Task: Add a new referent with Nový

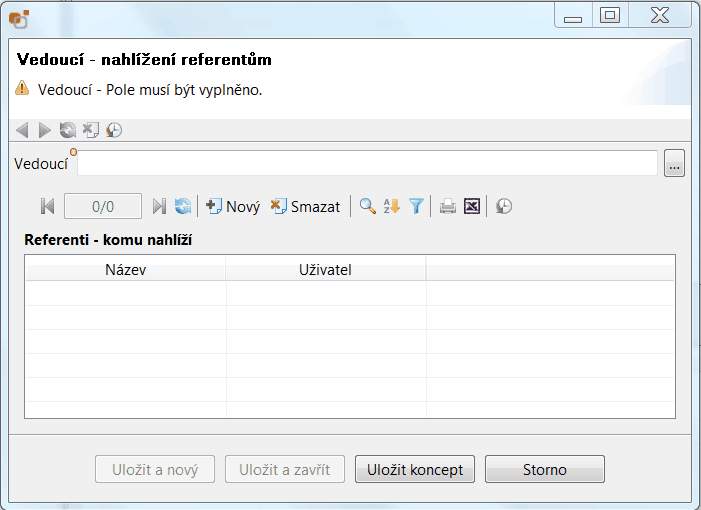Action: pyautogui.click(x=232, y=207)
